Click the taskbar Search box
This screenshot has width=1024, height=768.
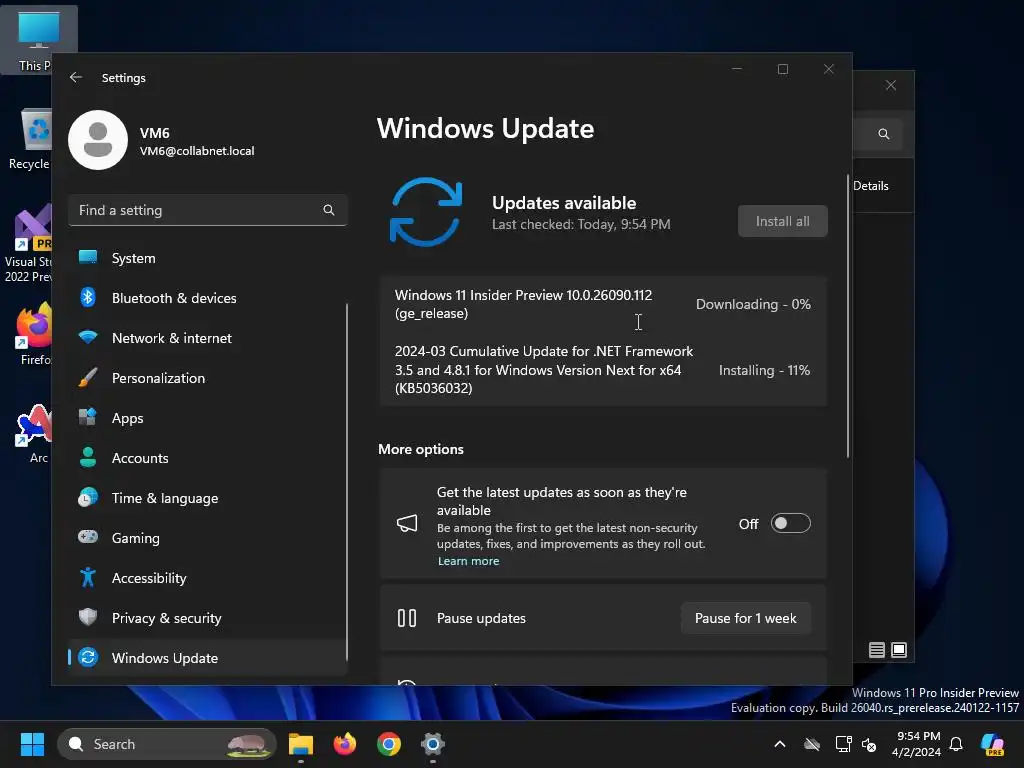pos(167,744)
